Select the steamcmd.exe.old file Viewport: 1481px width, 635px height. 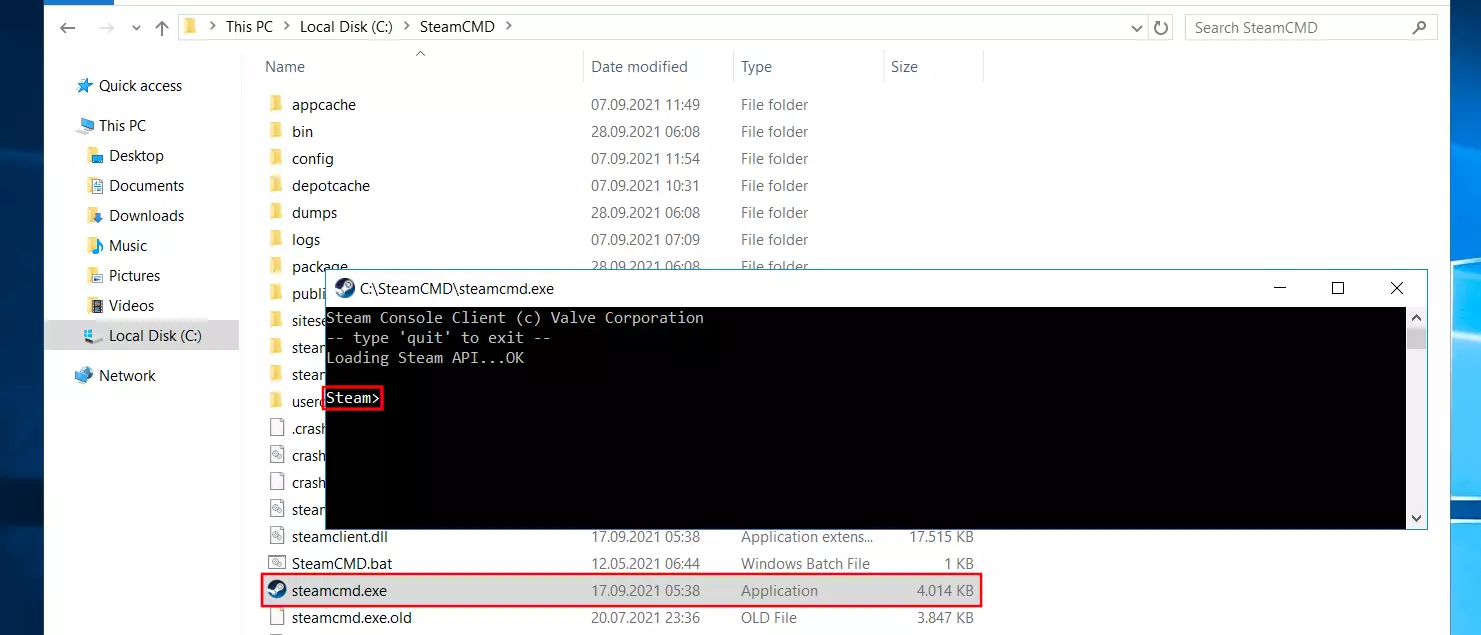tap(352, 618)
